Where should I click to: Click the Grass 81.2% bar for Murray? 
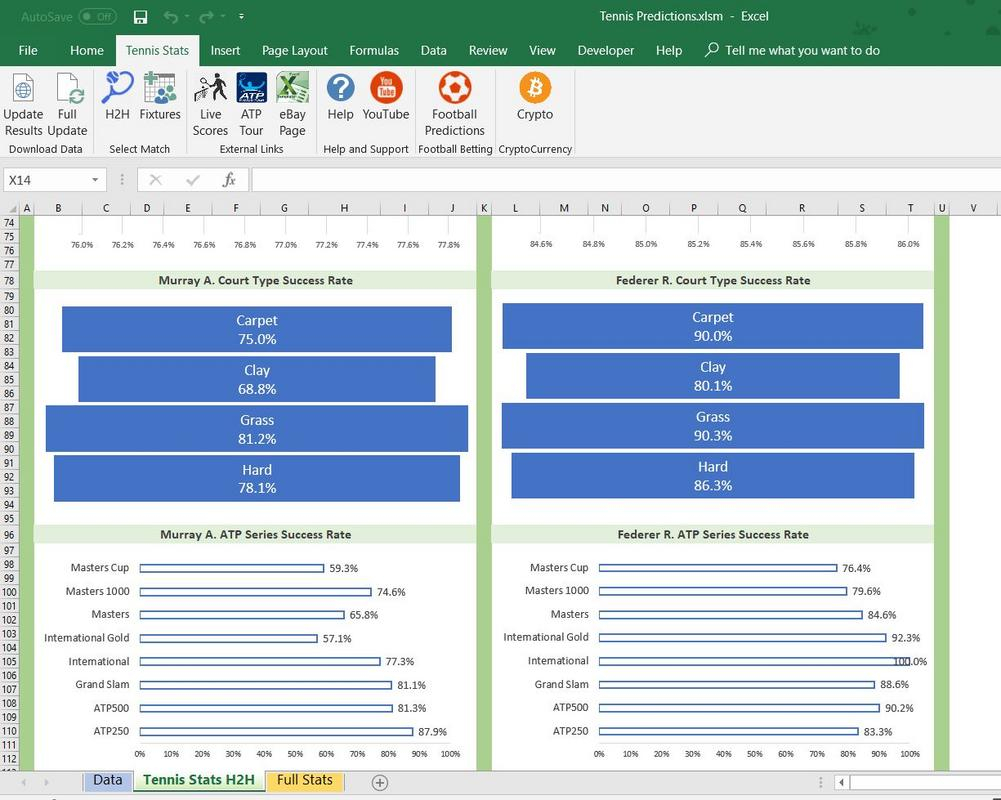click(x=257, y=428)
